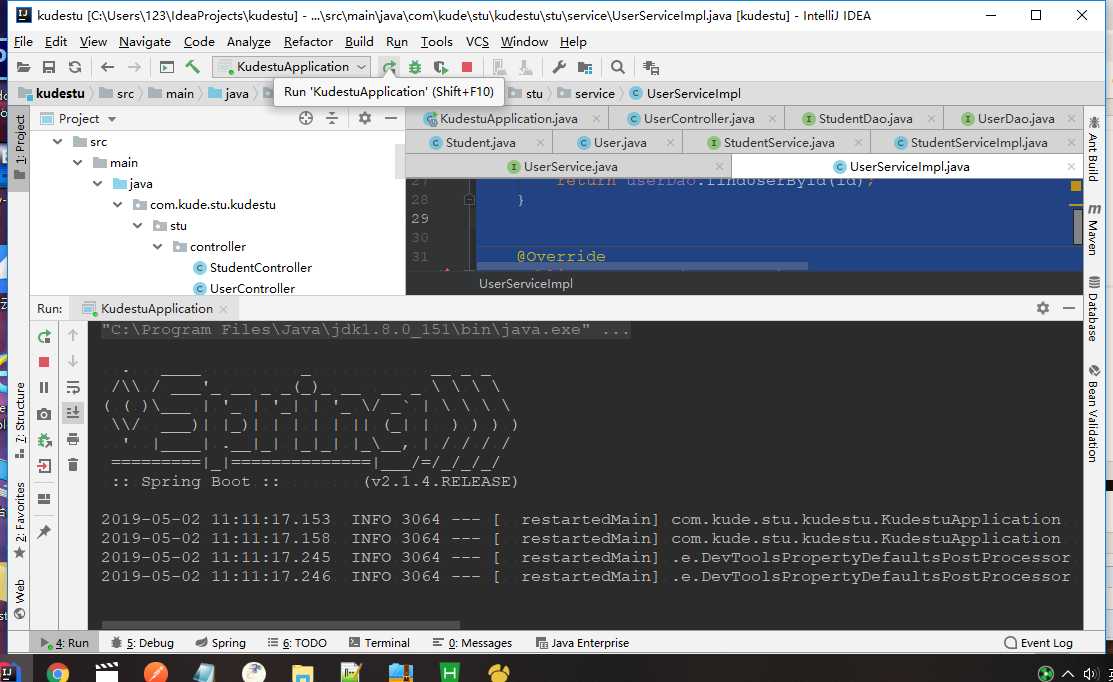
Task: Click the volume icon in system tray
Action: tap(1090, 673)
